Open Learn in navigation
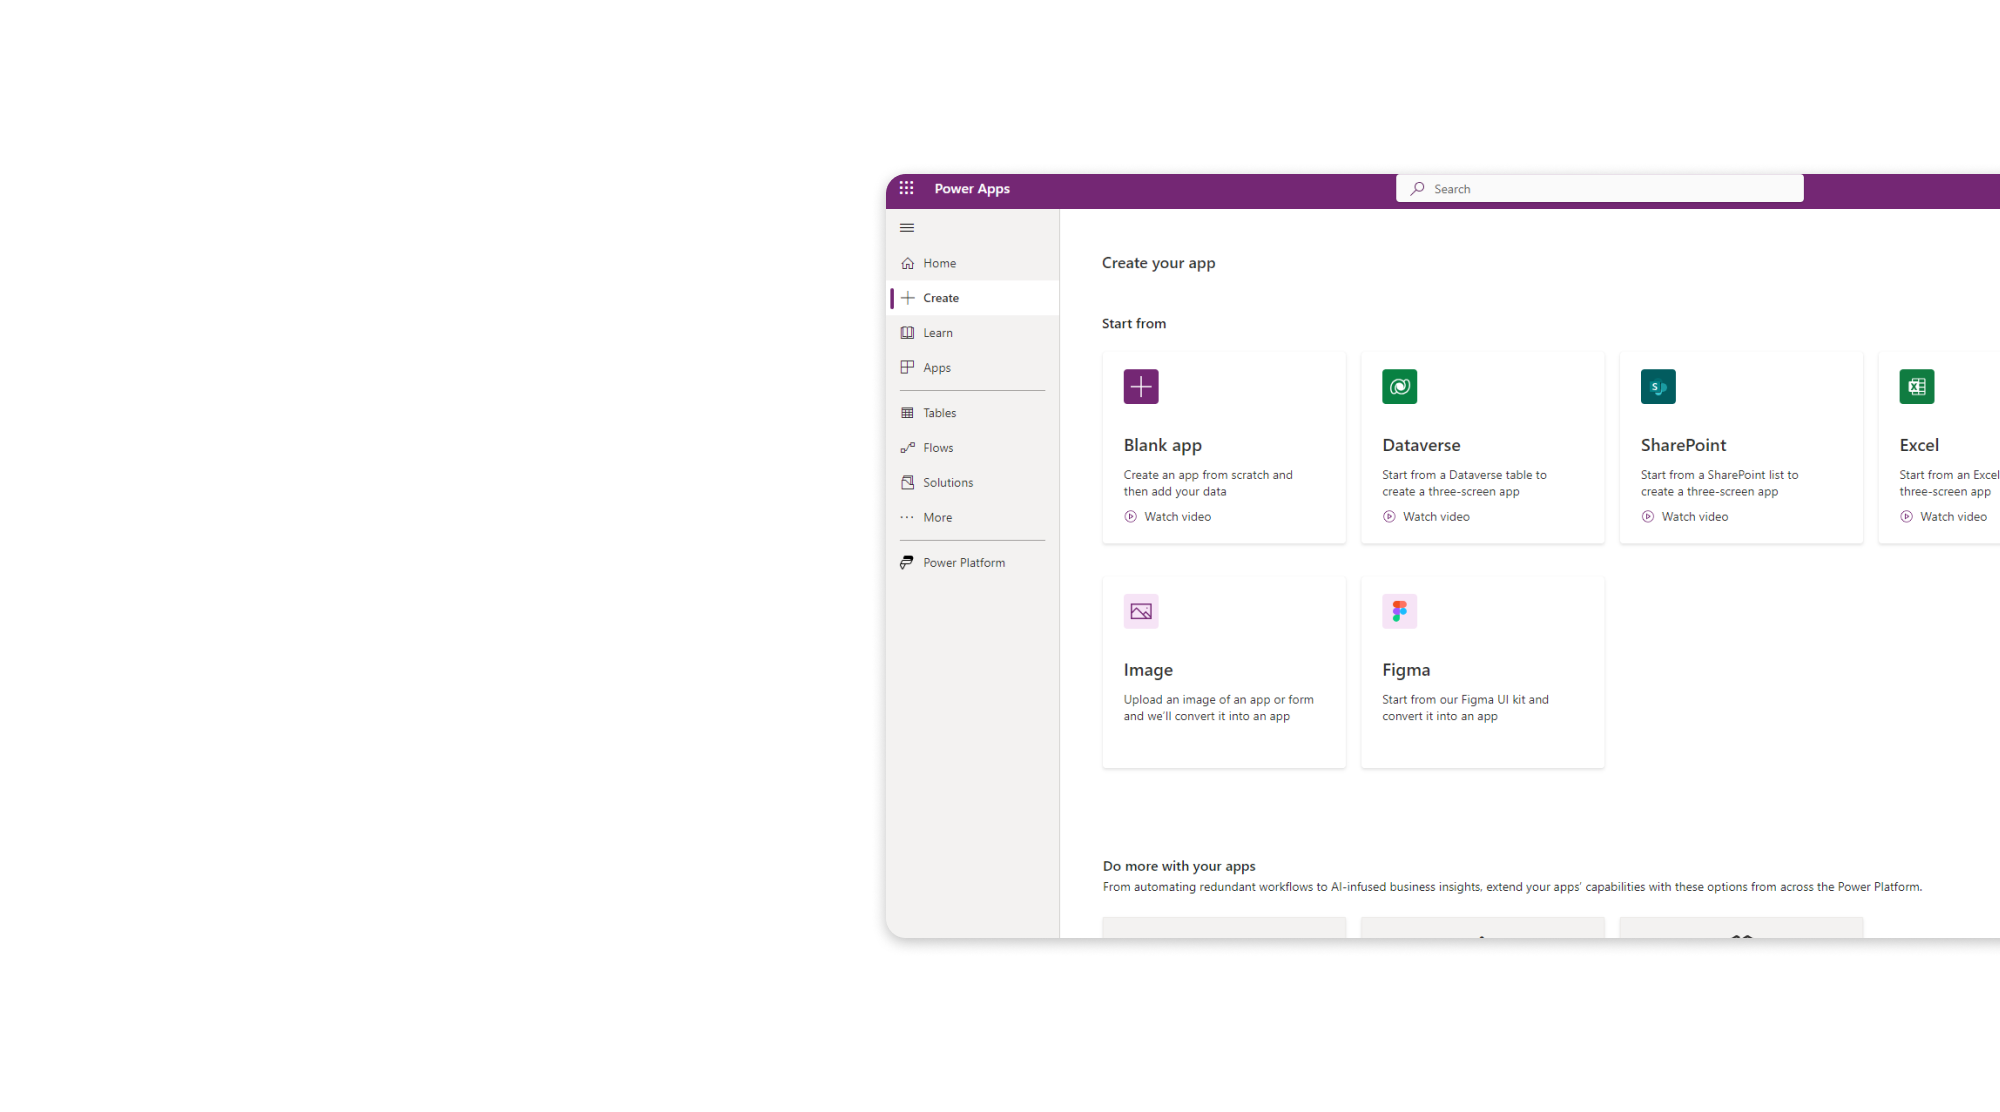The image size is (2000, 1112). click(973, 333)
